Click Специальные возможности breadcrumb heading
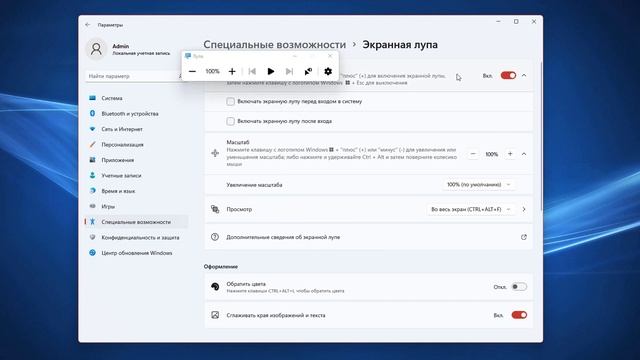The height and width of the screenshot is (360, 640). [275, 44]
